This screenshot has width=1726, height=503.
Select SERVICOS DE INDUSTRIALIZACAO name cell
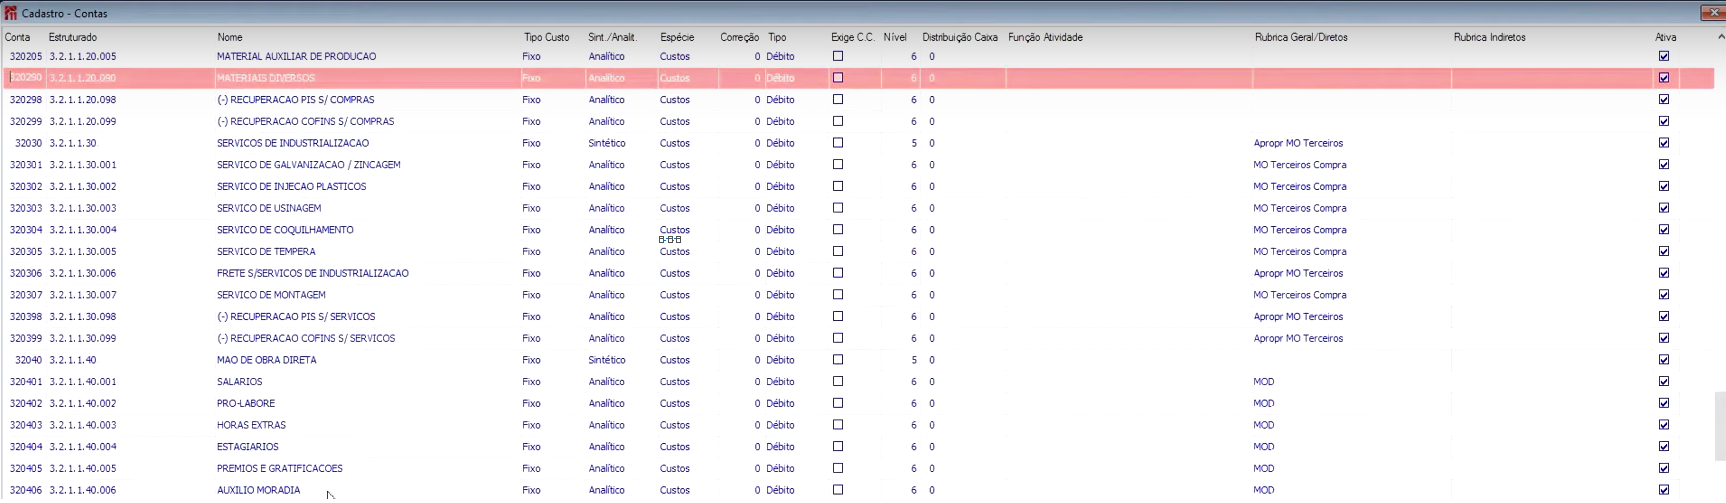point(292,143)
